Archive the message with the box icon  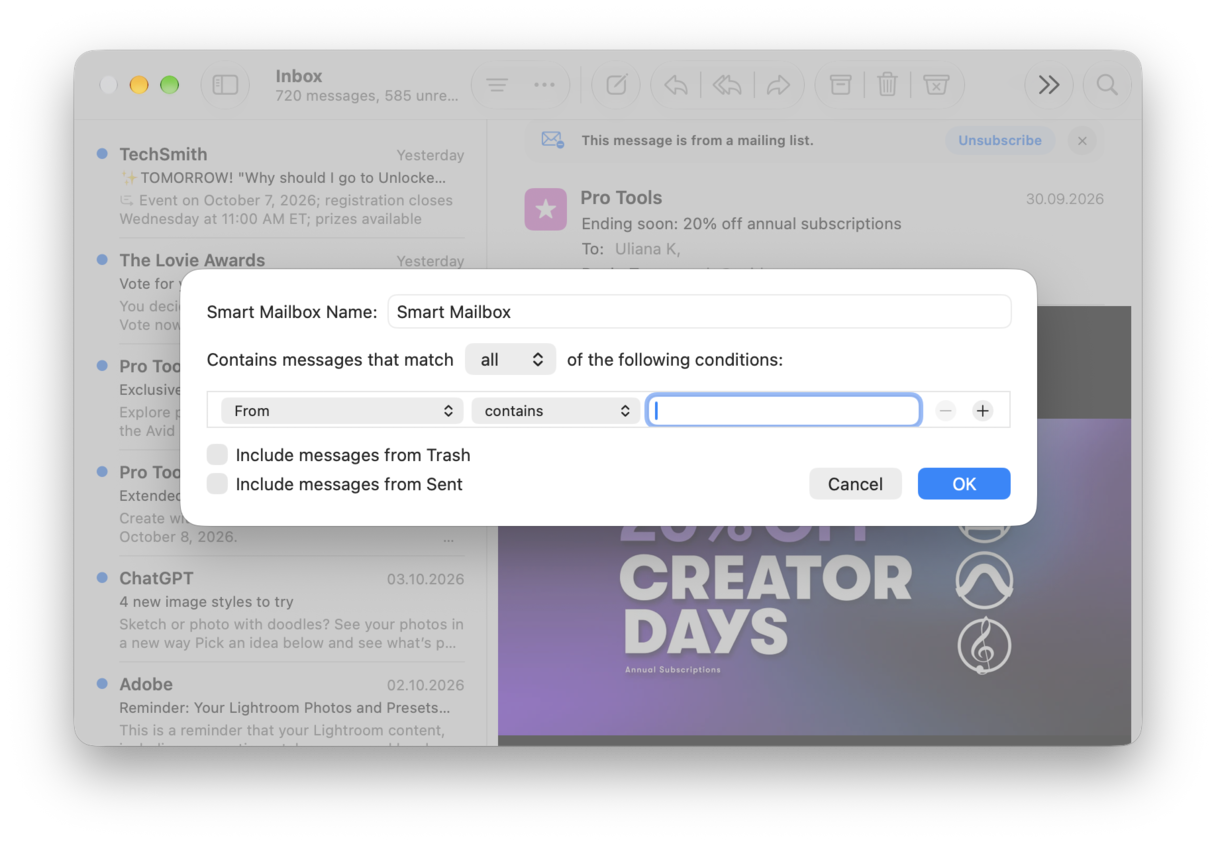pyautogui.click(x=840, y=85)
